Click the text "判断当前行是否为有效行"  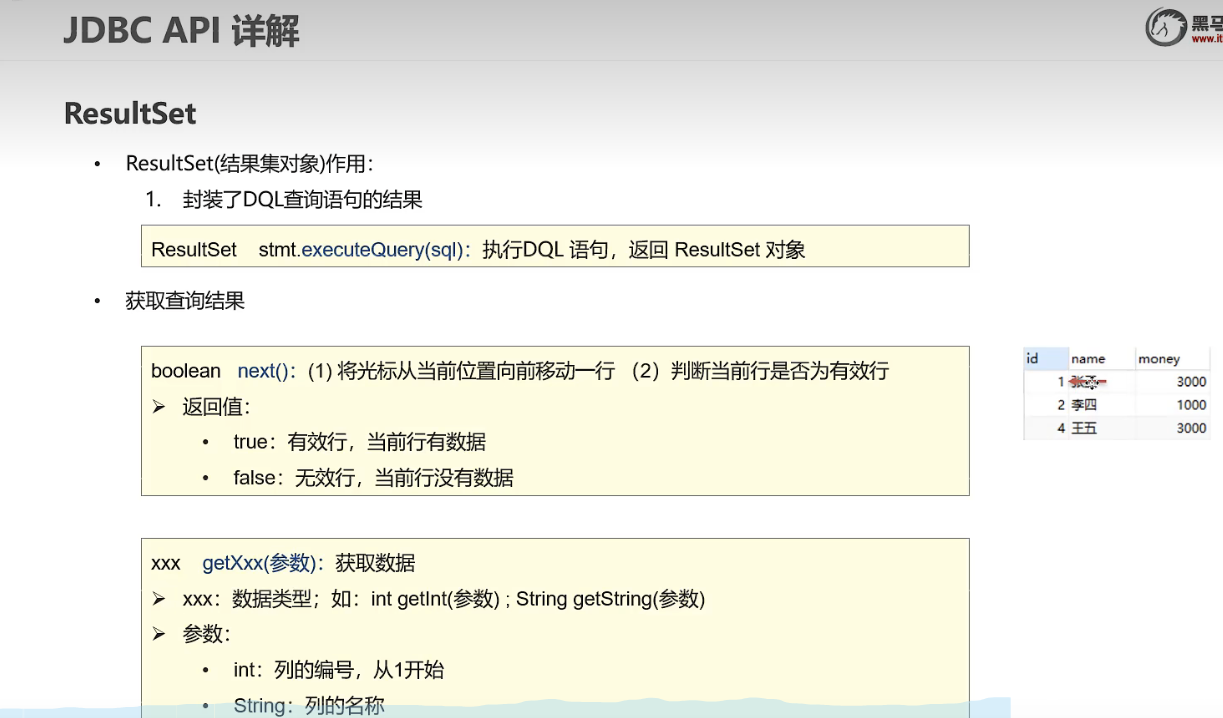779,371
